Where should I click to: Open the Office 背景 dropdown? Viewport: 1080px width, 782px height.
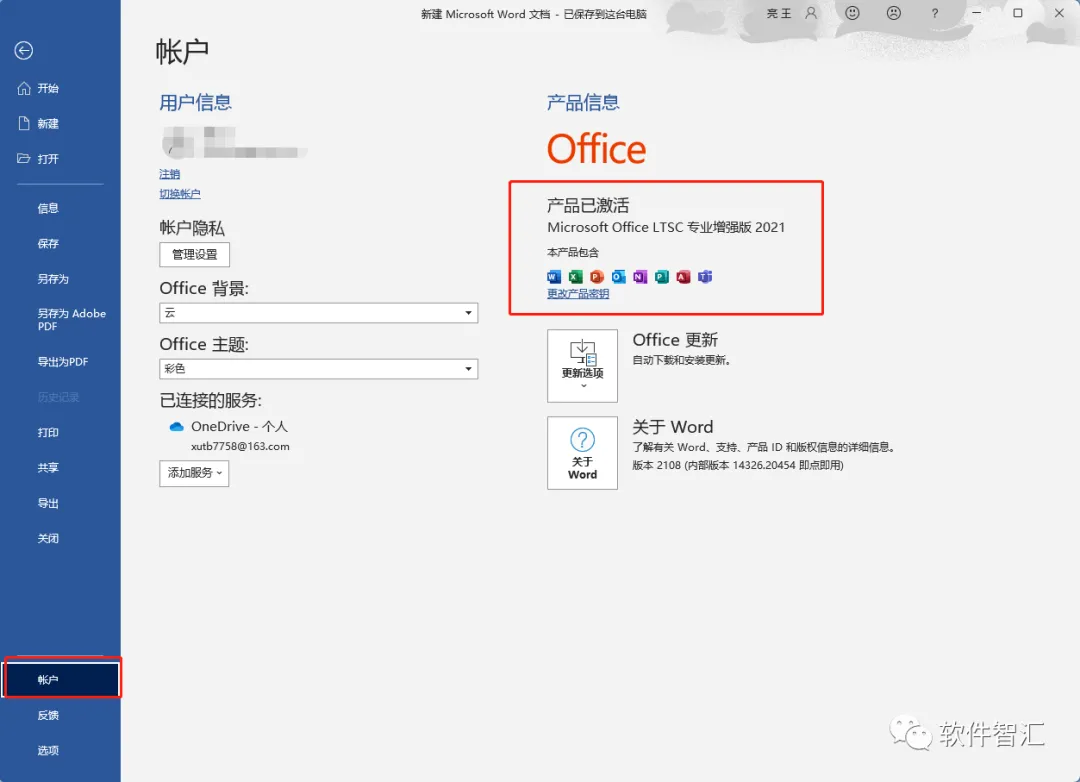(318, 313)
